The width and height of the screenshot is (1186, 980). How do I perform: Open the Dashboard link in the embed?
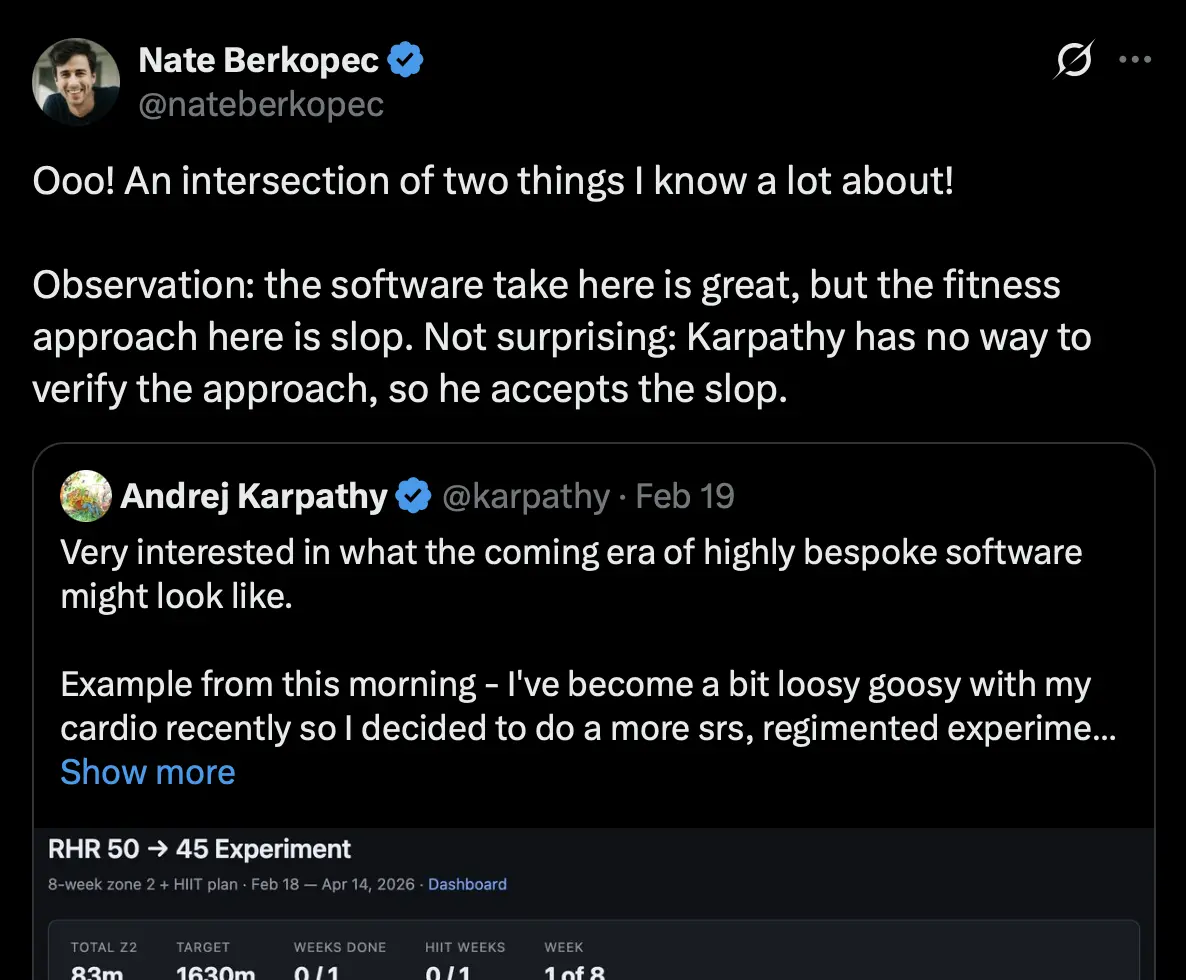[467, 884]
